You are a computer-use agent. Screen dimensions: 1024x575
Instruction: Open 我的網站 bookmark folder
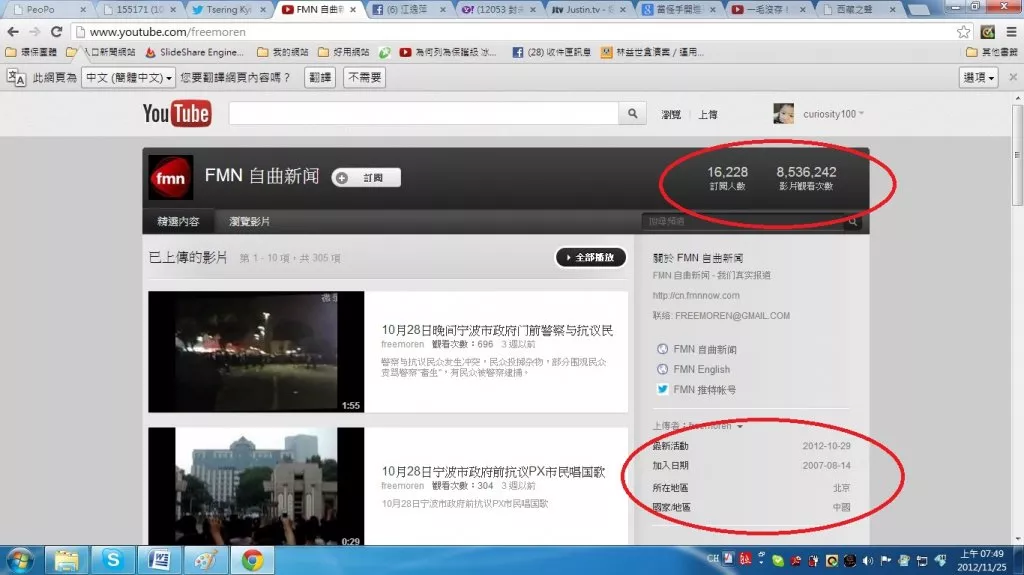tap(283, 52)
